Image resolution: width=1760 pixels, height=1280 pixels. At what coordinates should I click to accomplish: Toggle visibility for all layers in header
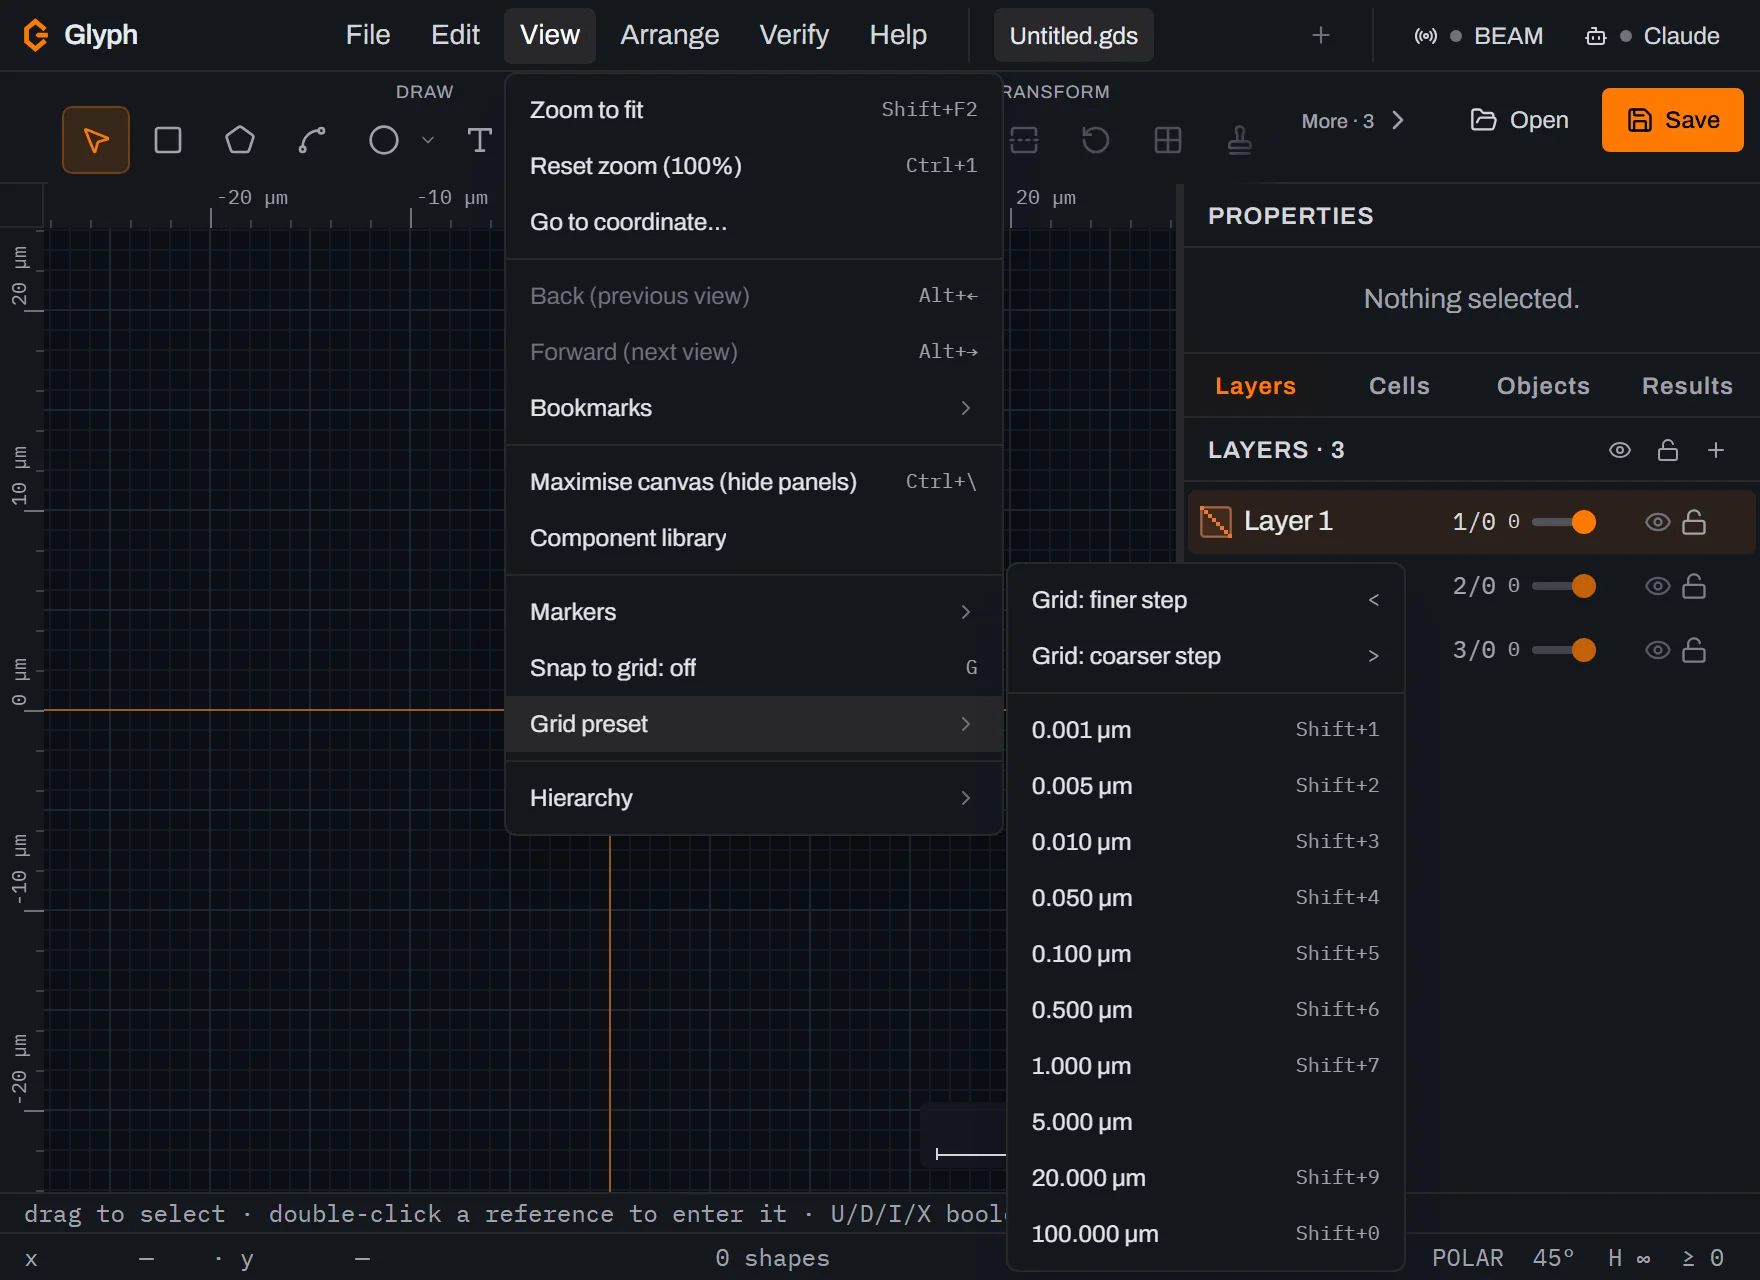1620,450
